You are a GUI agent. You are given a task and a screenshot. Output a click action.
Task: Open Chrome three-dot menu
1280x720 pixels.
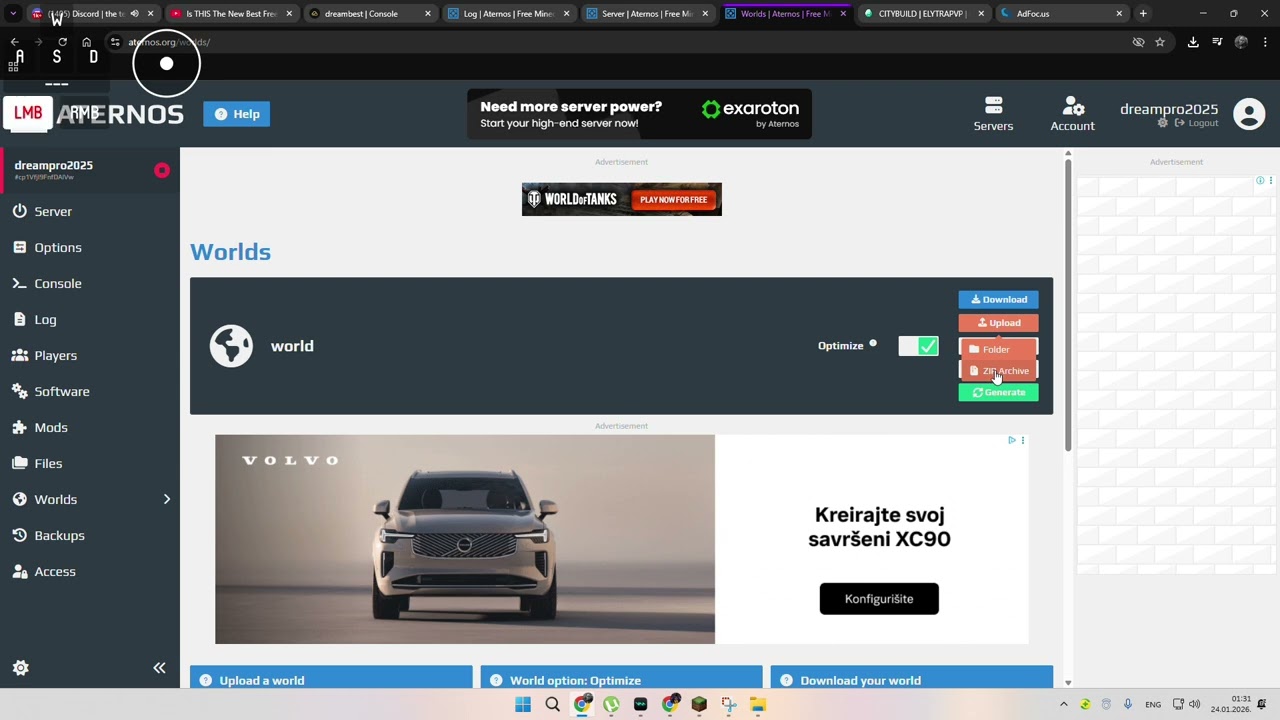pos(1265,42)
